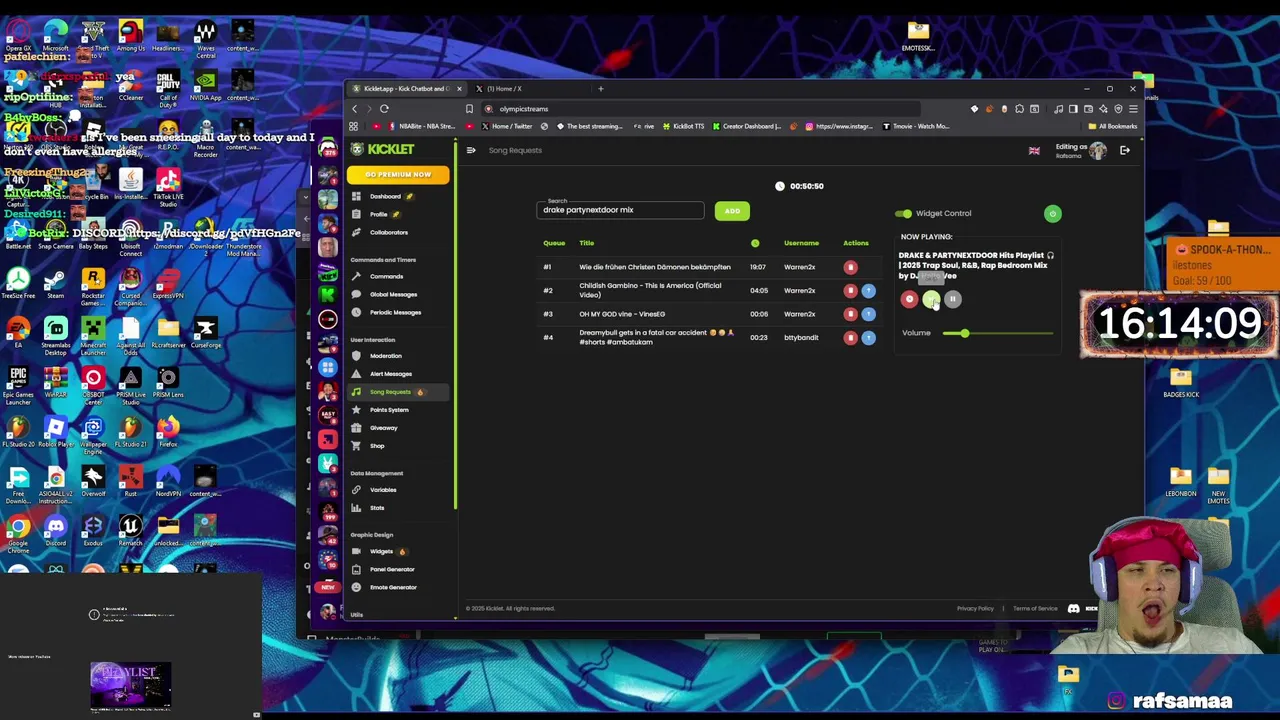Open the KickBot TTS bookmark
This screenshot has width=1280, height=720.
pos(683,126)
